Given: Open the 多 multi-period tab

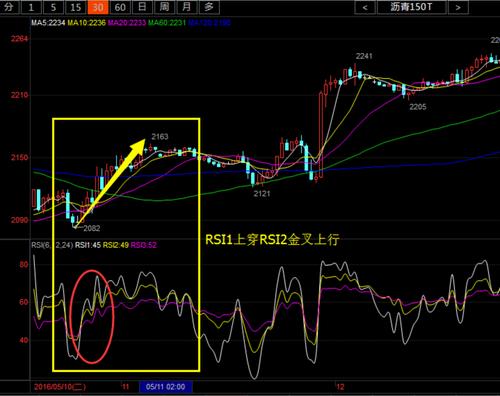Looking at the screenshot, I should point(209,7).
